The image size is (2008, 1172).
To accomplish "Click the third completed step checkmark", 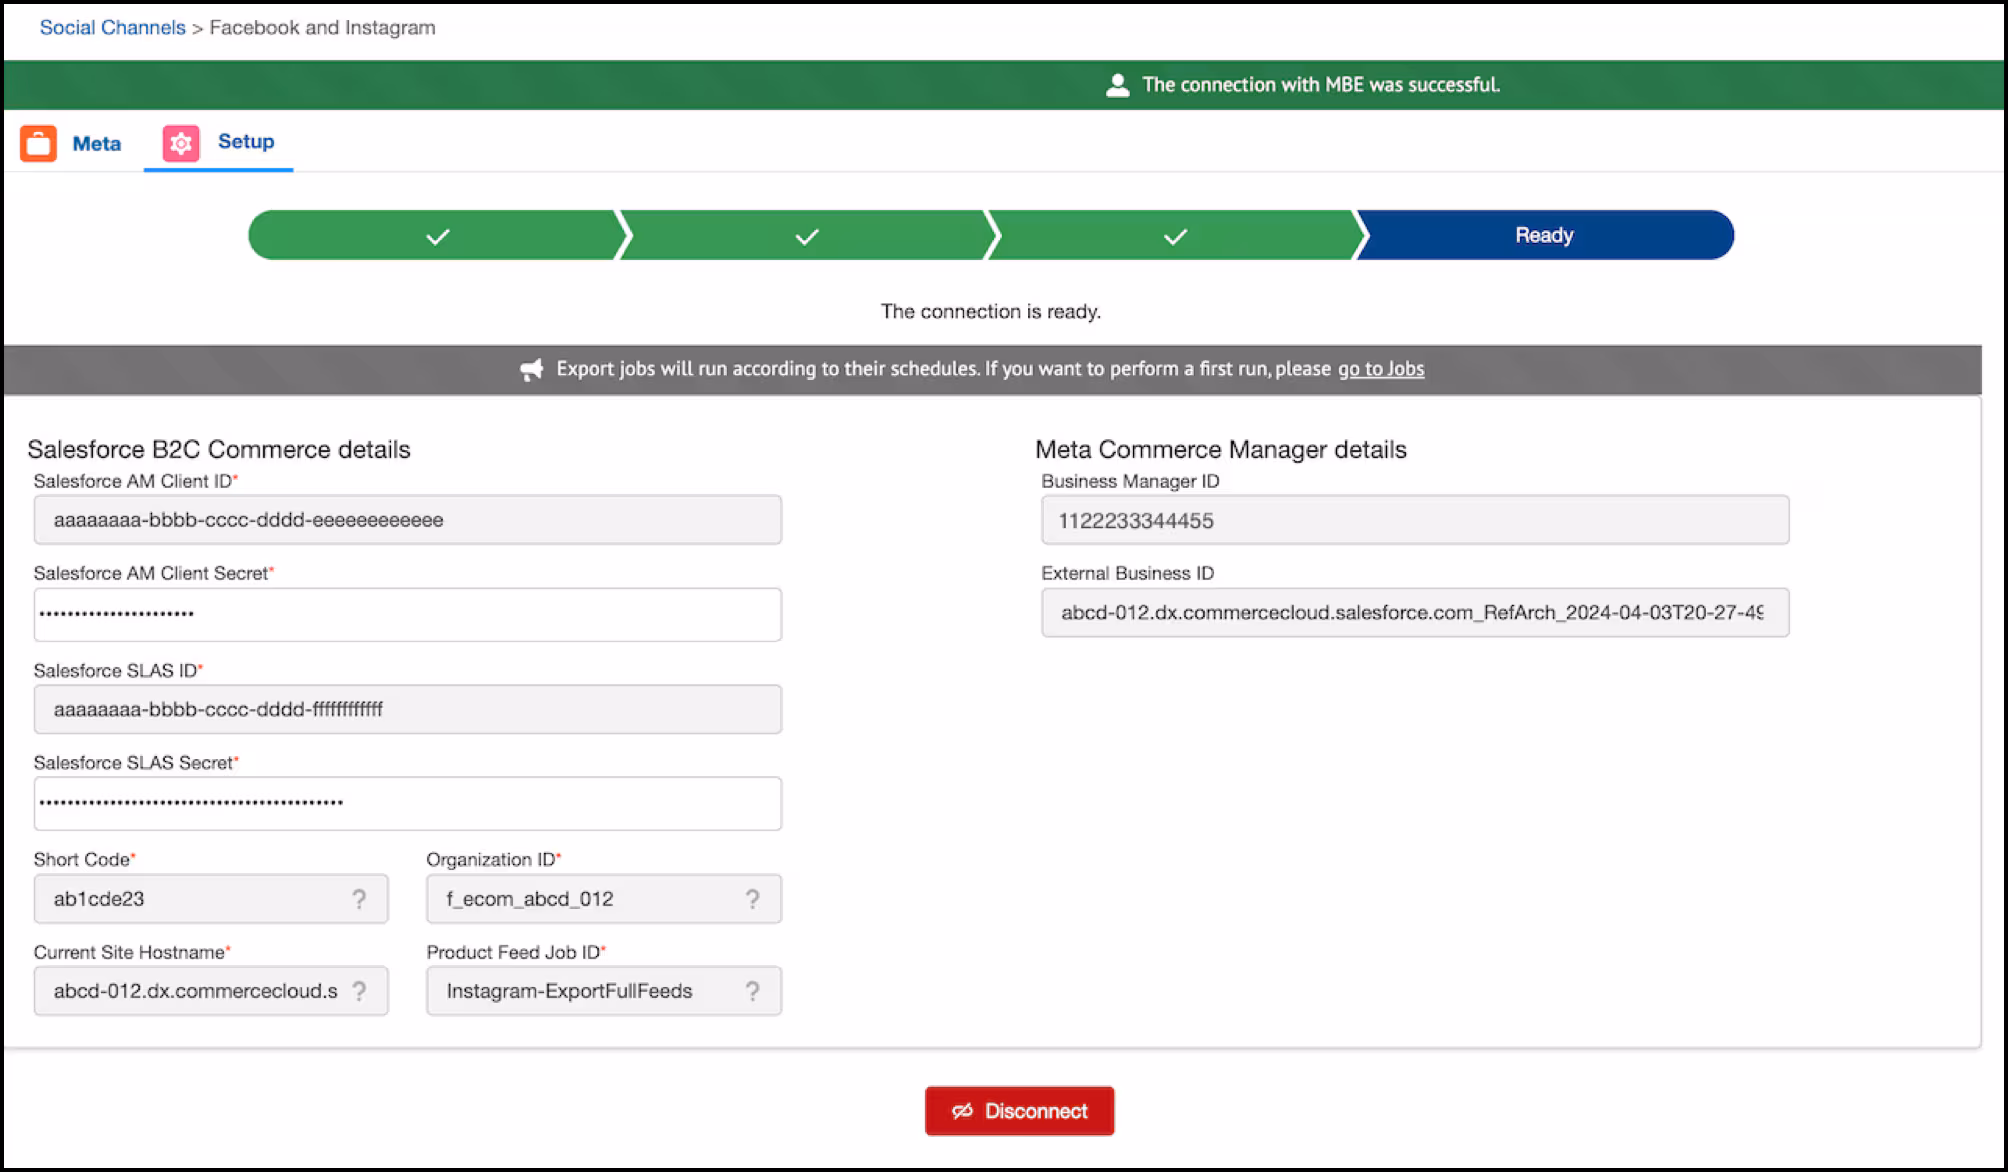I will coord(1175,236).
